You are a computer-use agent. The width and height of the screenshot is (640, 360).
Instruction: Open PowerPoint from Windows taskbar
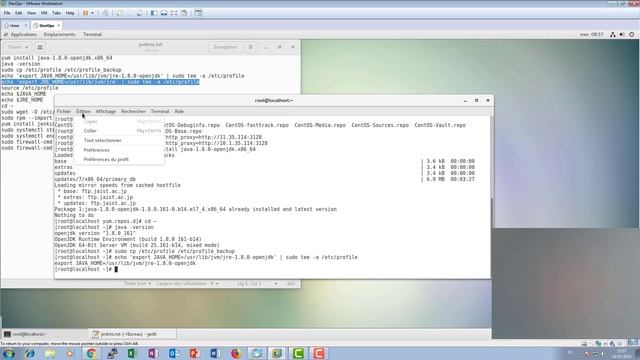[194, 353]
